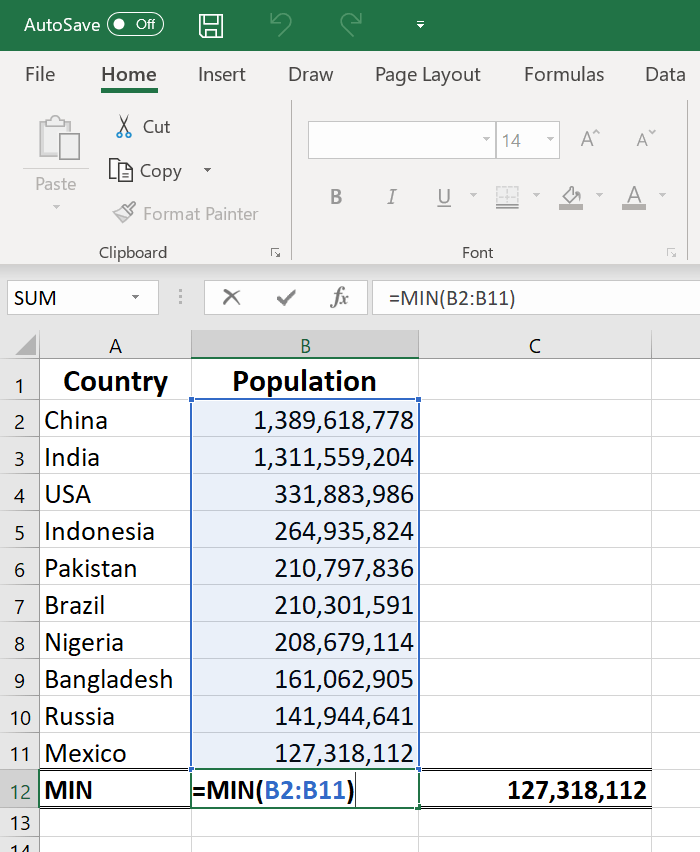Click the Format Painter brush

(x=124, y=212)
